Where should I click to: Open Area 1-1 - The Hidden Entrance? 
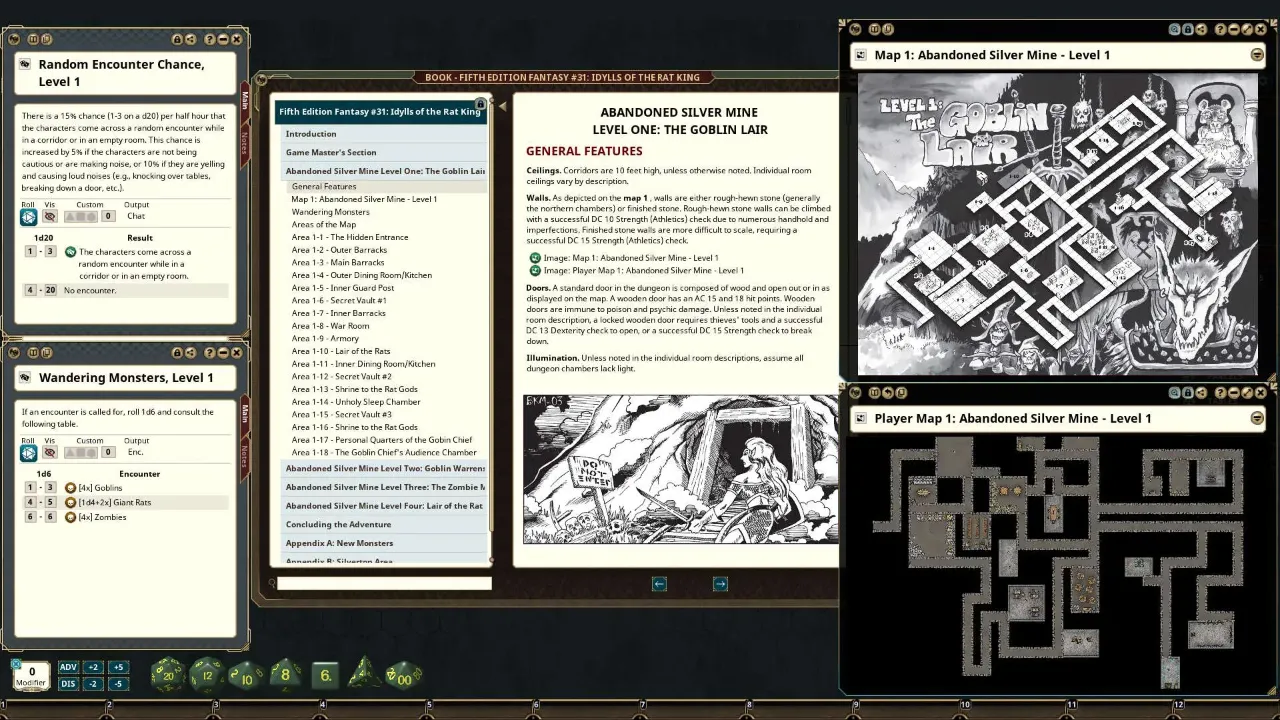(350, 237)
